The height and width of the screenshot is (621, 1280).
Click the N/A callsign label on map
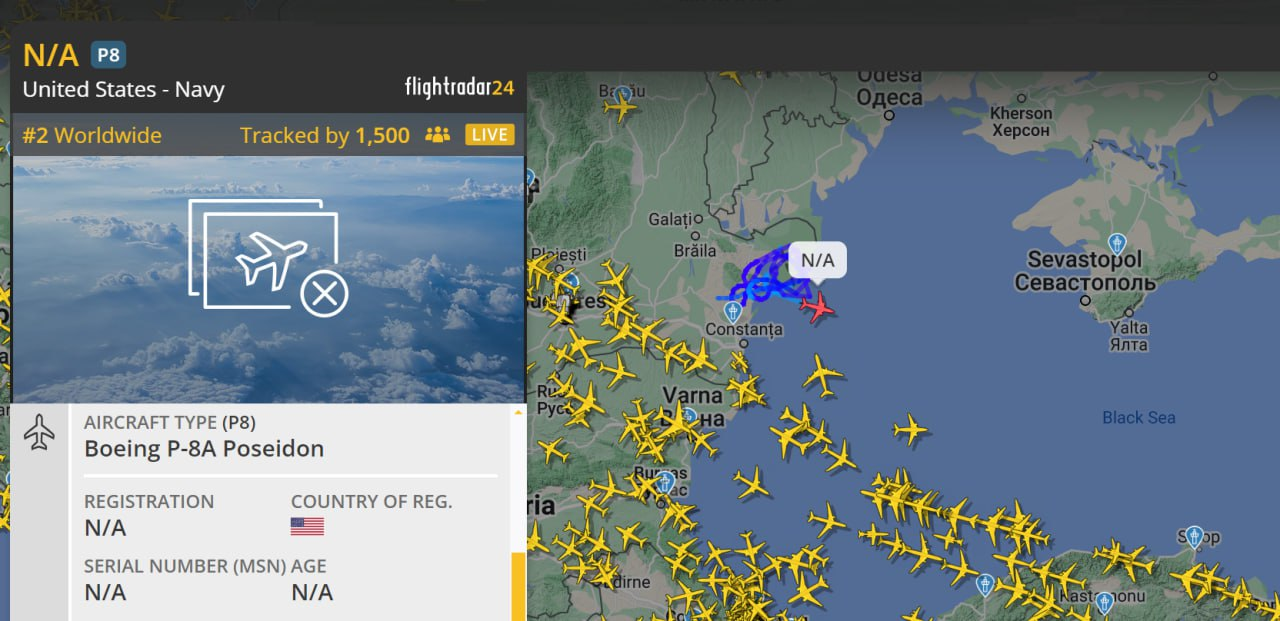click(x=817, y=261)
